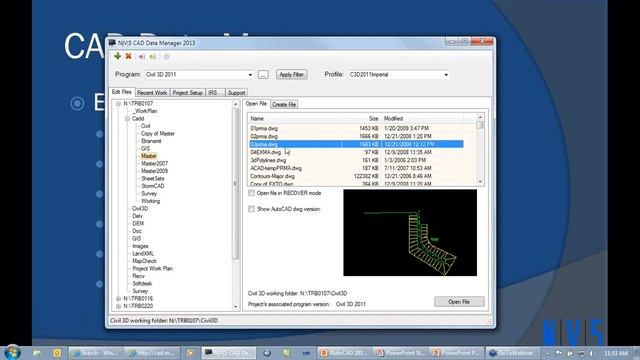Select the MapCheck folder

pos(144,261)
